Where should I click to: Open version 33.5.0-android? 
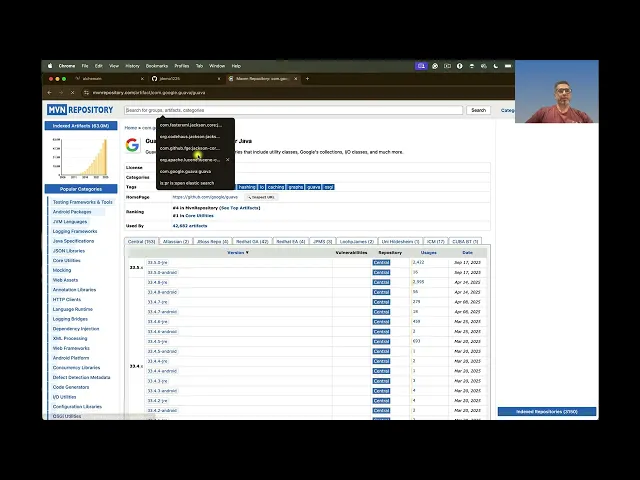[162, 272]
